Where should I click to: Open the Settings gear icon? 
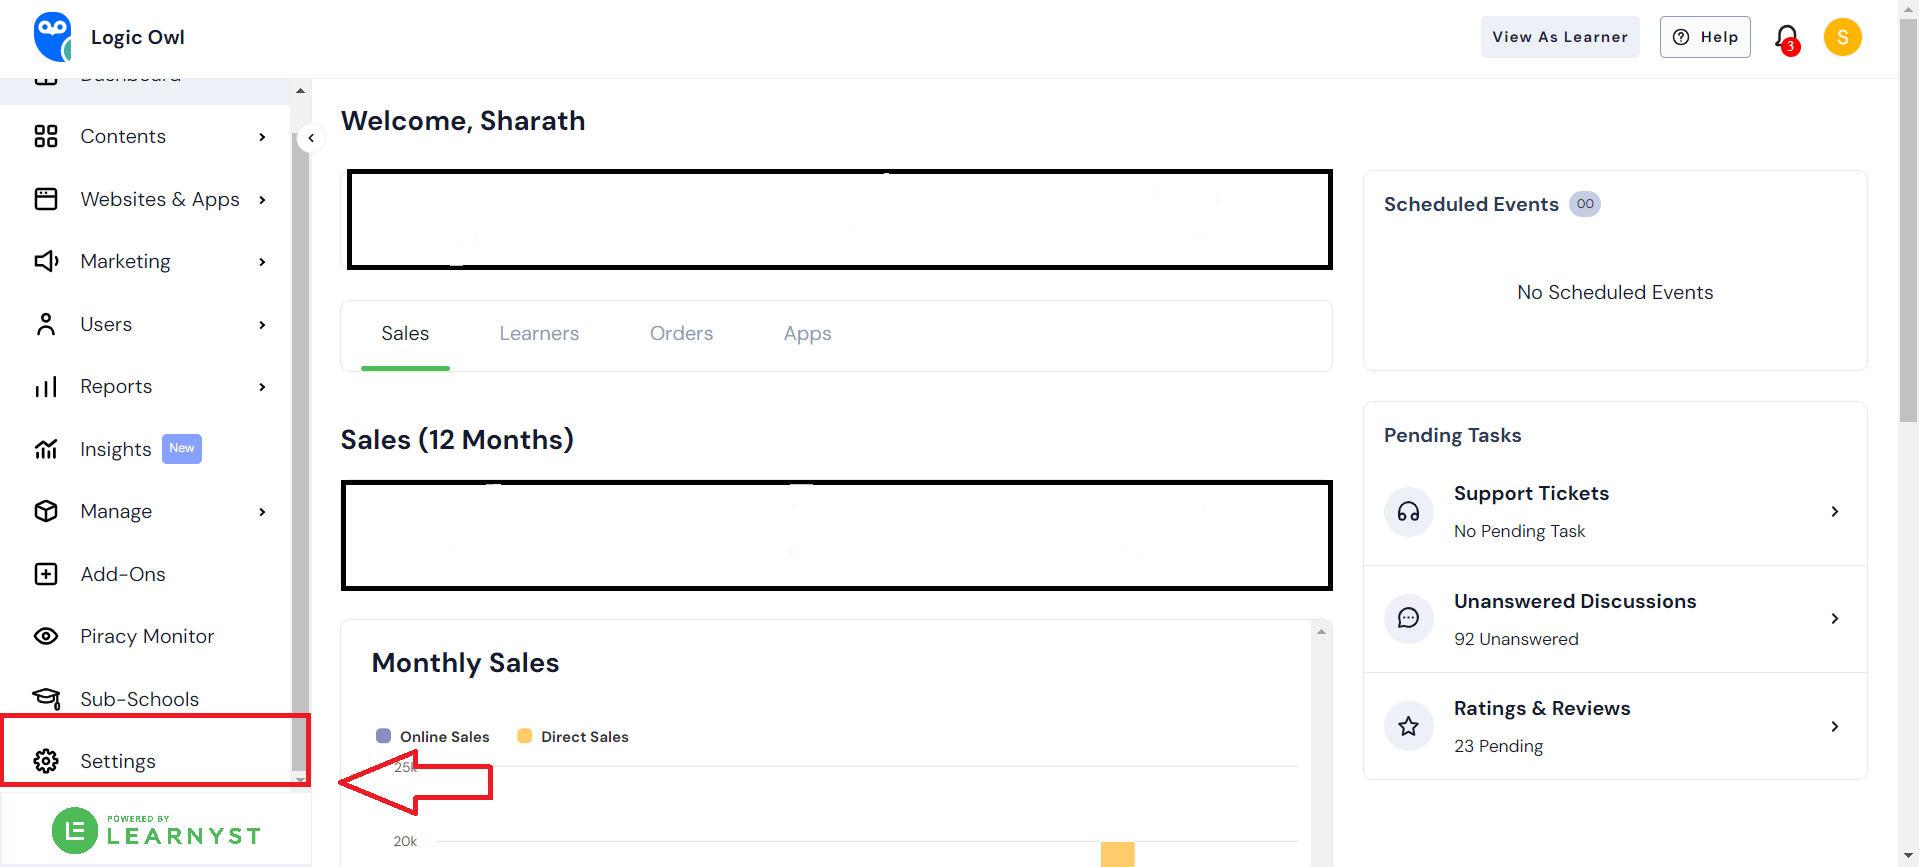tap(46, 761)
